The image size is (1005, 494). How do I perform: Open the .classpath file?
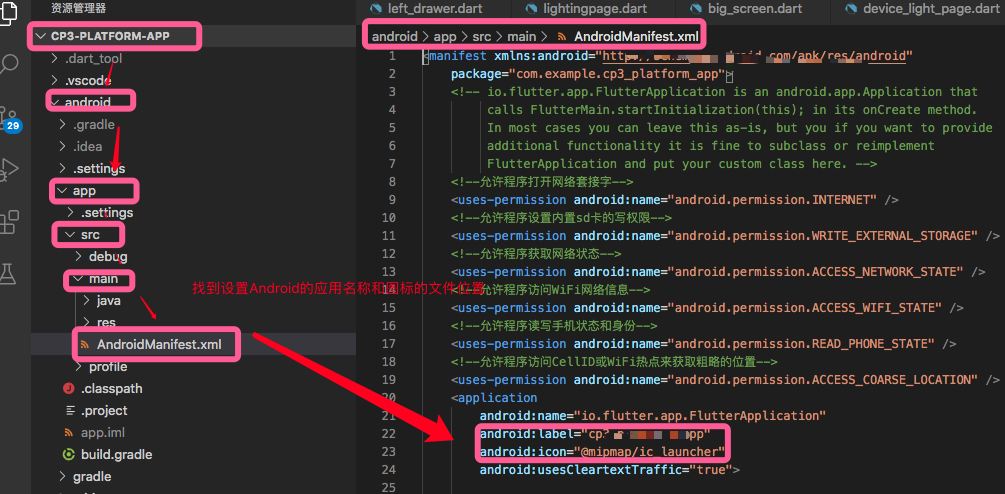tap(112, 388)
